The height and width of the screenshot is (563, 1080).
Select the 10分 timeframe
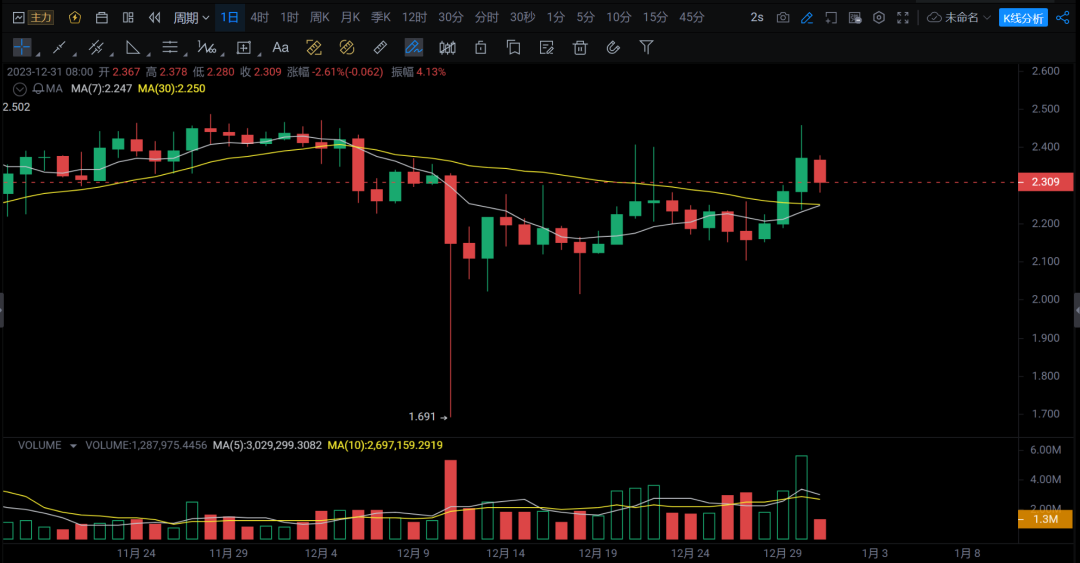(x=619, y=17)
